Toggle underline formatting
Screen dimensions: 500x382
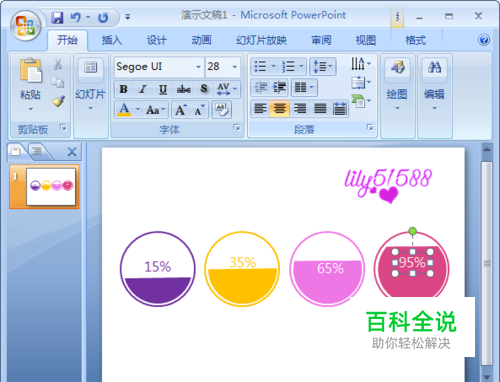click(163, 89)
